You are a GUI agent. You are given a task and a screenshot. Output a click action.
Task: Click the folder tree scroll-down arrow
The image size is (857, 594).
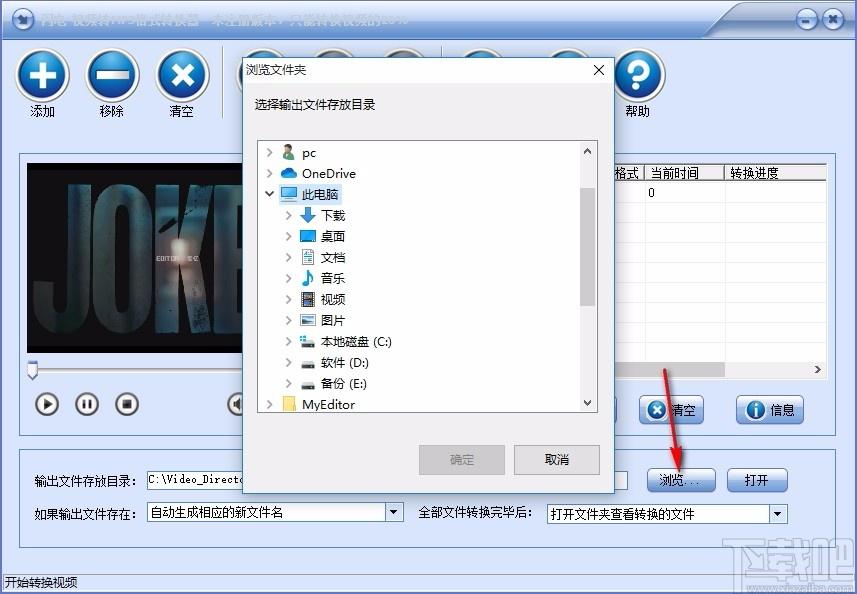coord(588,403)
